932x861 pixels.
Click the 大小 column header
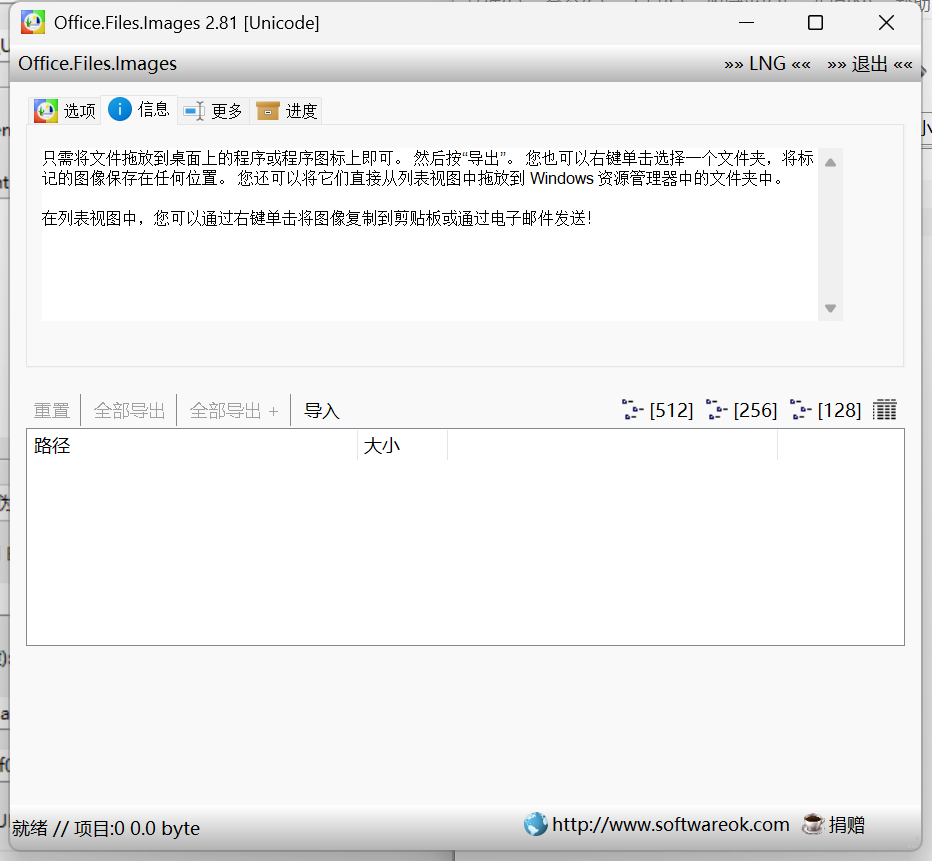pyautogui.click(x=383, y=445)
